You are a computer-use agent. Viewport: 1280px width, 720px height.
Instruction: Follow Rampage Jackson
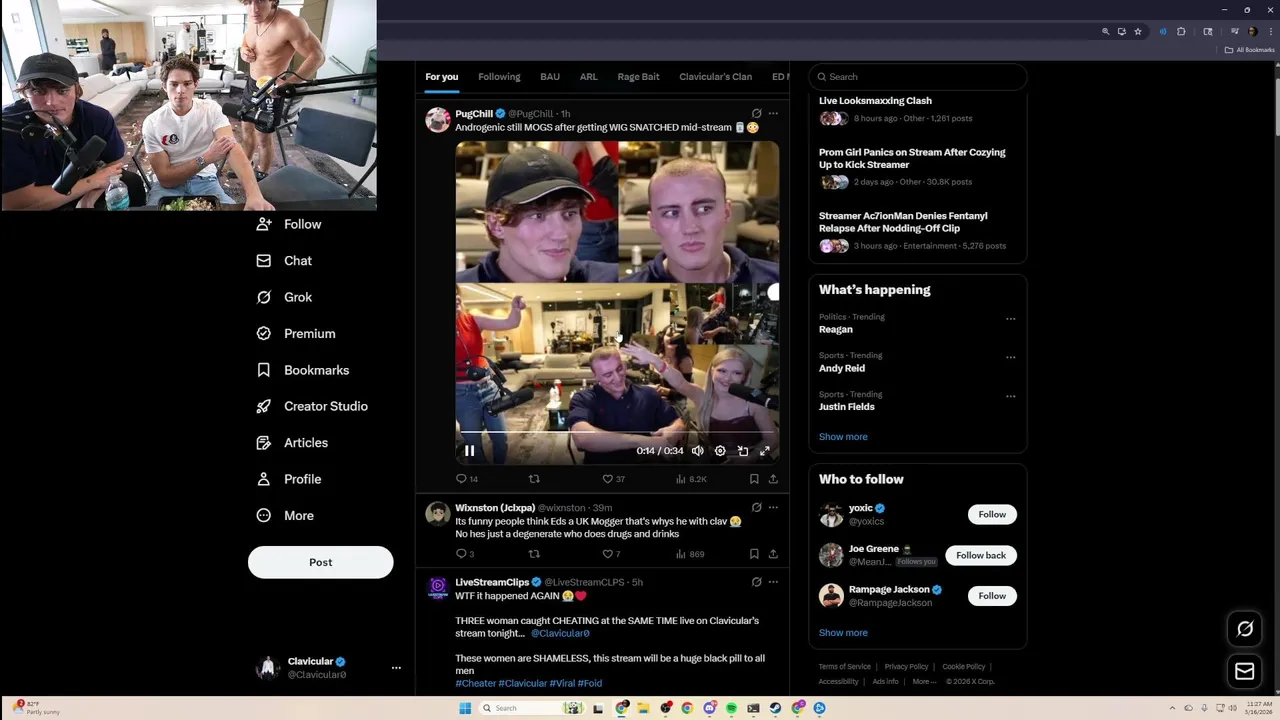point(992,596)
